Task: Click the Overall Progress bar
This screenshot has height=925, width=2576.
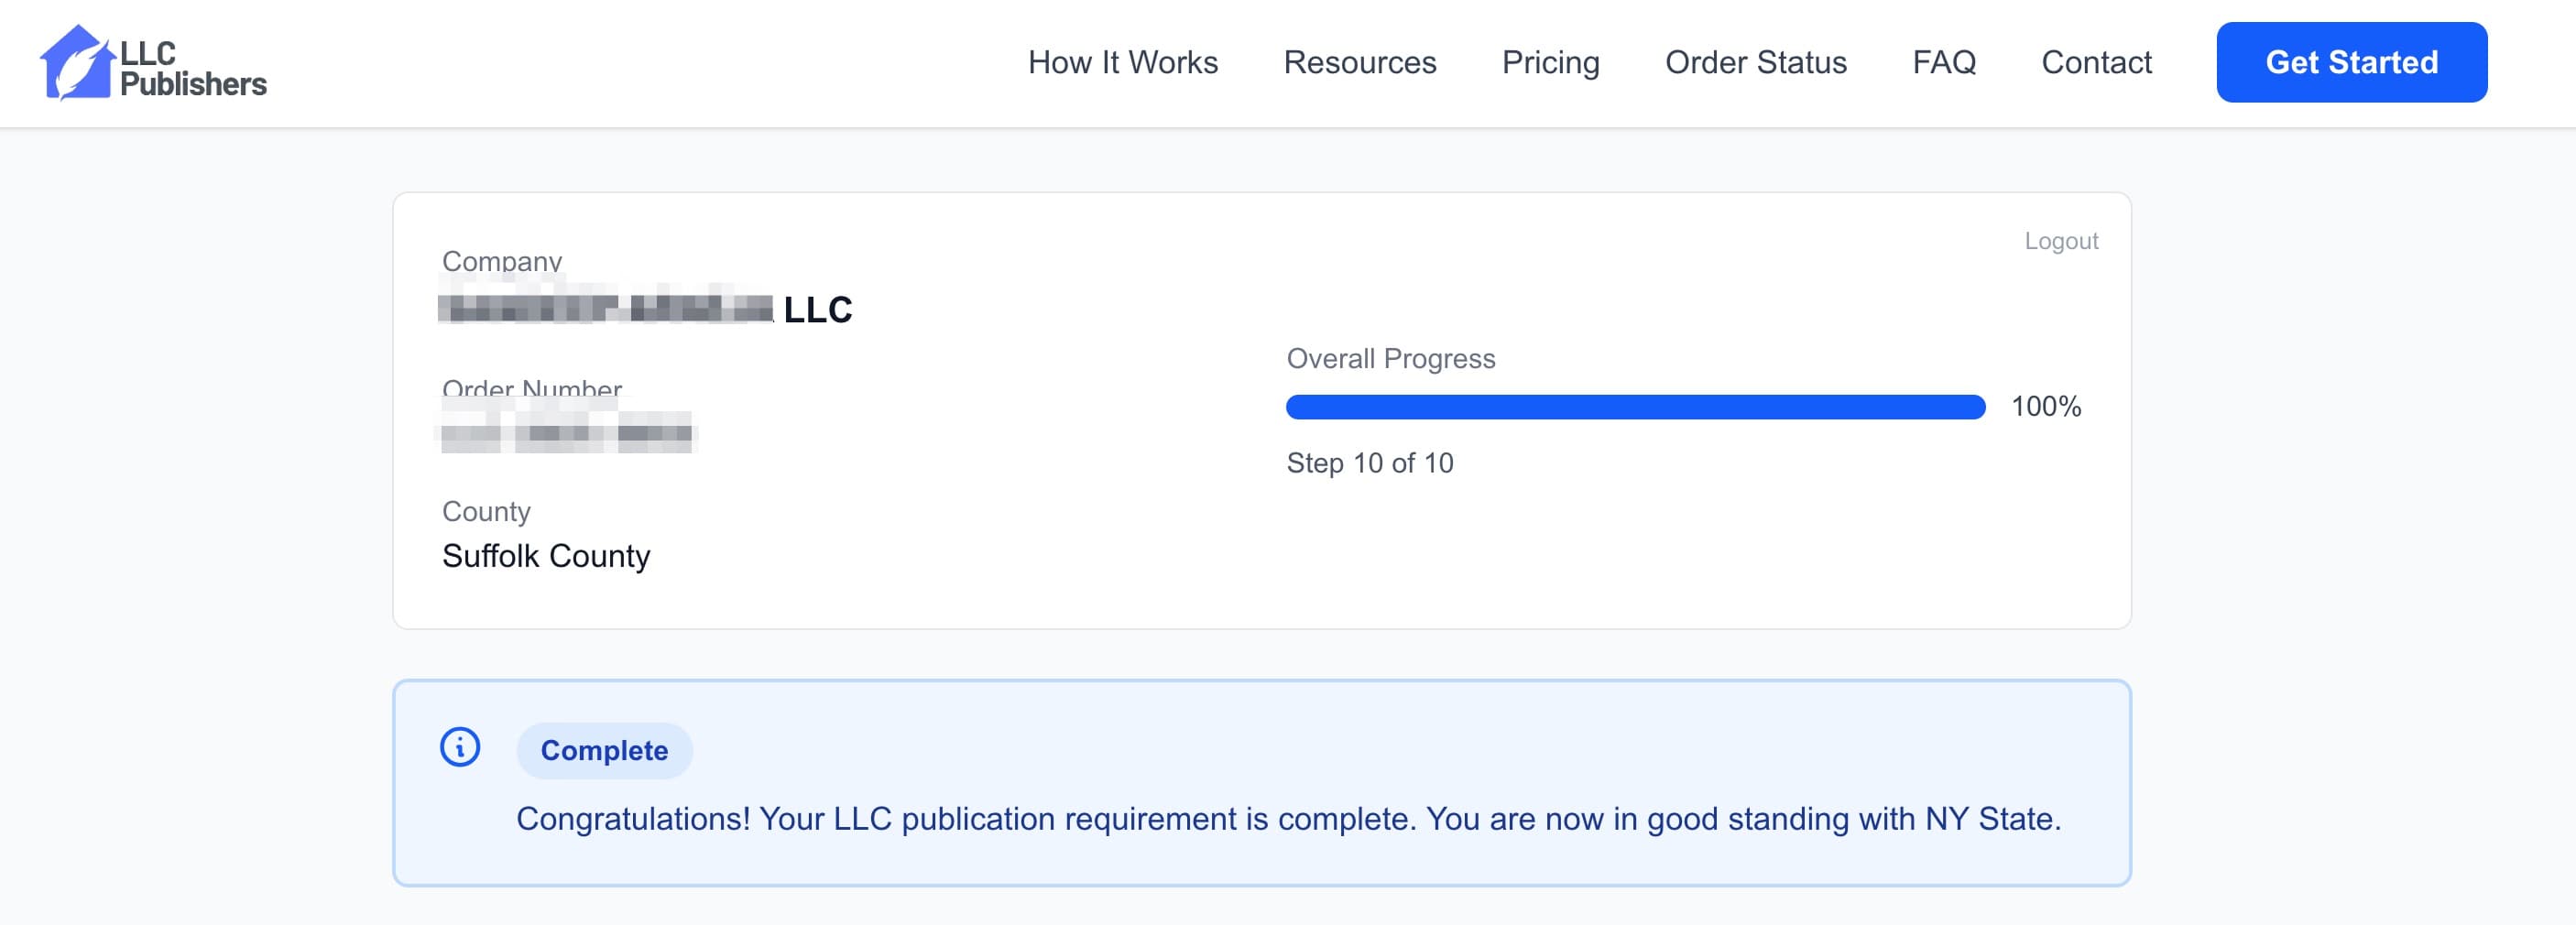Action: (x=1635, y=407)
